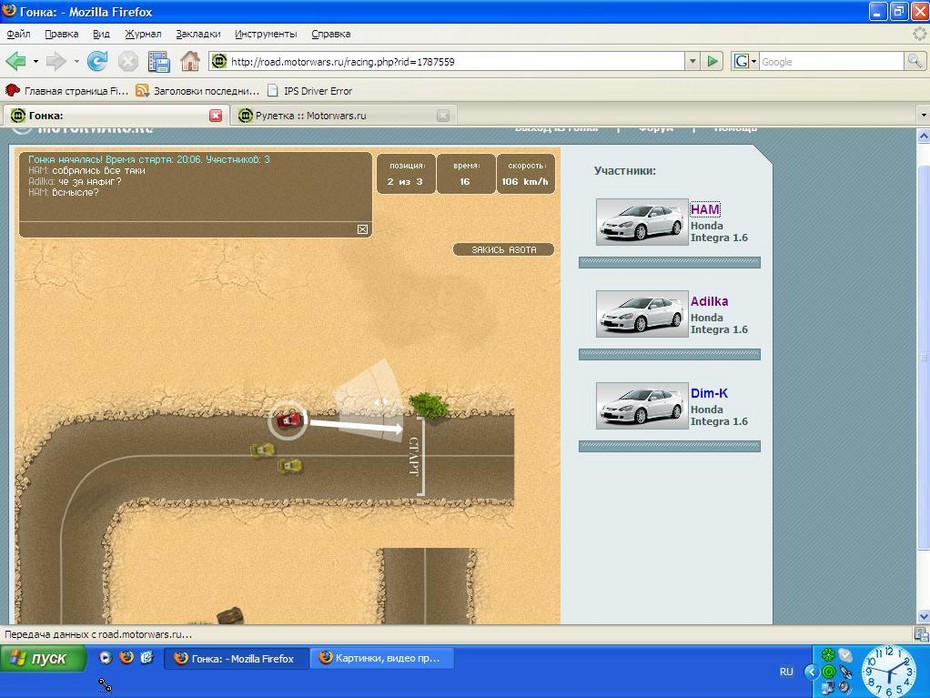This screenshot has width=930, height=698.
Task: Click the status bar icon at the far right
Action: 921,635
